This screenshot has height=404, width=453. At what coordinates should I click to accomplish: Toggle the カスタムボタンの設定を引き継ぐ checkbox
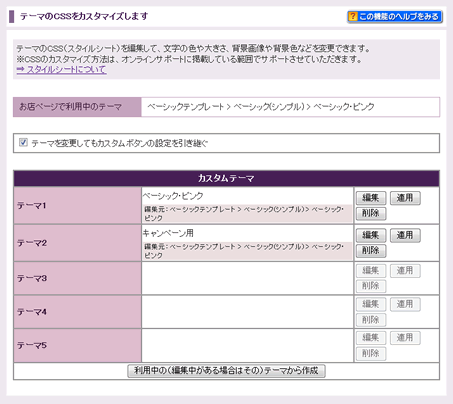tap(23, 143)
